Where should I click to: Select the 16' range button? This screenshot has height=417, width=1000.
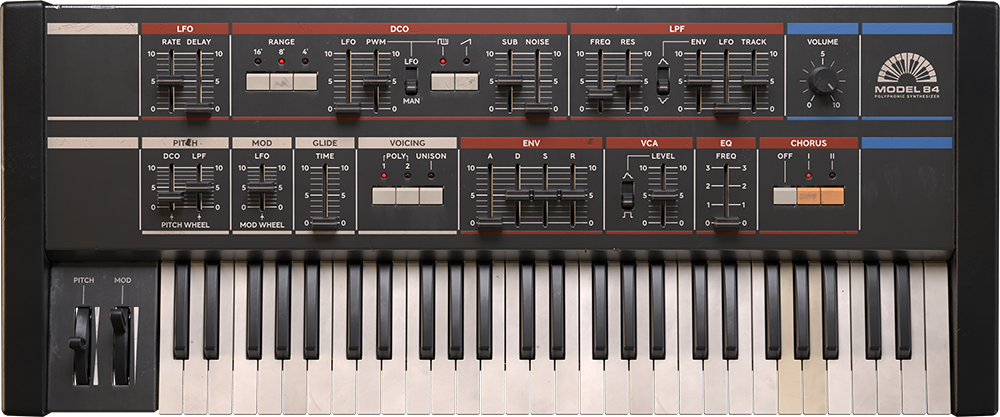257,82
